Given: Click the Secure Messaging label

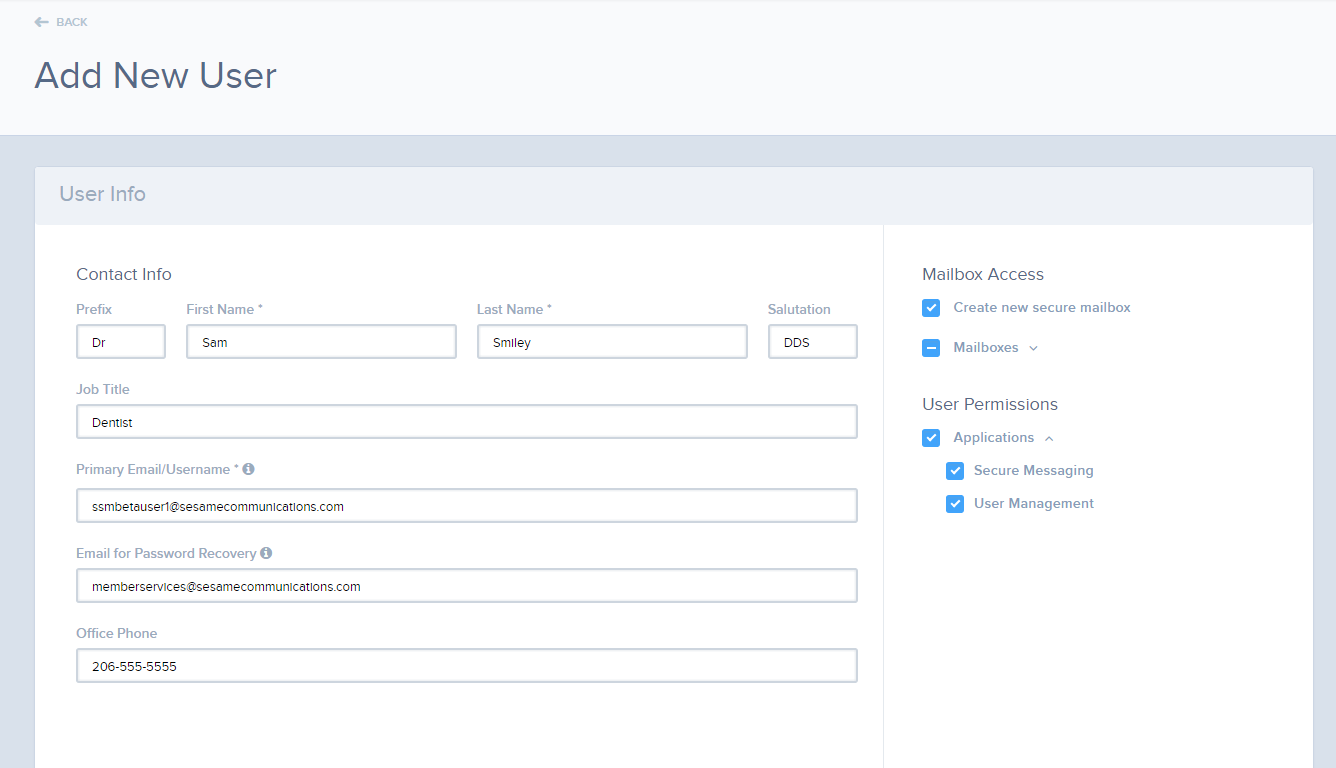Looking at the screenshot, I should (1034, 470).
